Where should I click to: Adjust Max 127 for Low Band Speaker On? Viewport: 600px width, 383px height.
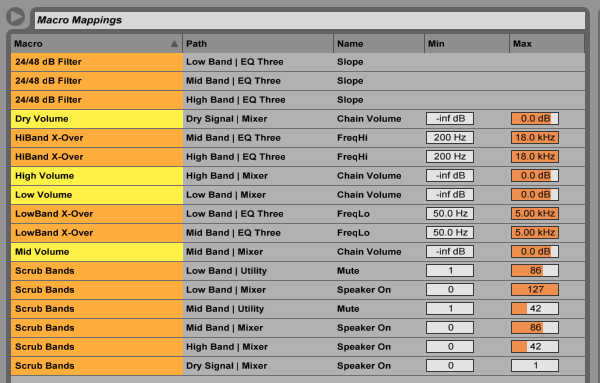(535, 290)
